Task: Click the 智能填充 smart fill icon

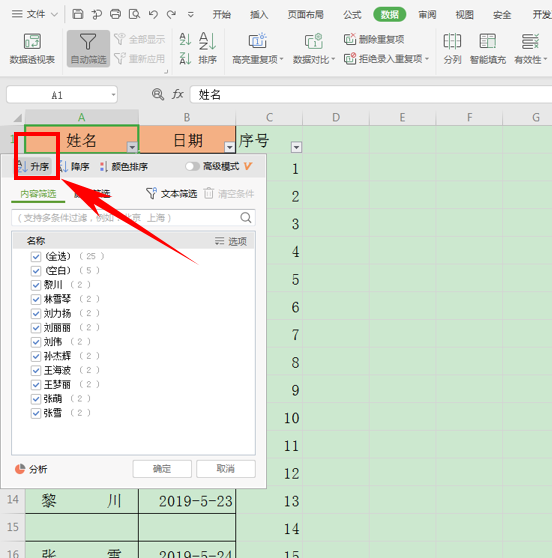Action: tap(488, 41)
